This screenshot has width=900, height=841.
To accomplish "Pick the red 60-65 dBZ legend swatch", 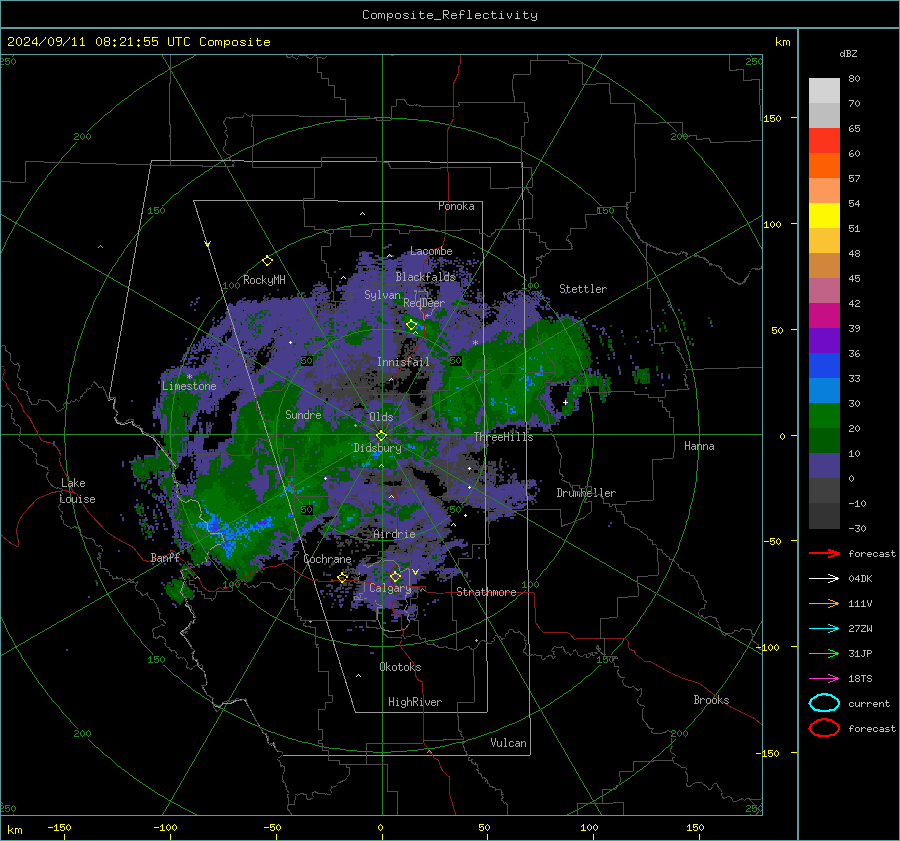I will click(824, 141).
